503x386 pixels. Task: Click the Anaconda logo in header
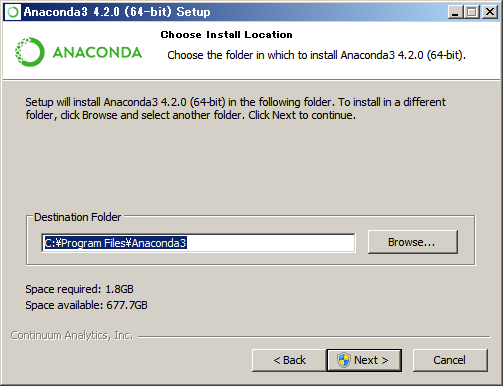pos(79,52)
